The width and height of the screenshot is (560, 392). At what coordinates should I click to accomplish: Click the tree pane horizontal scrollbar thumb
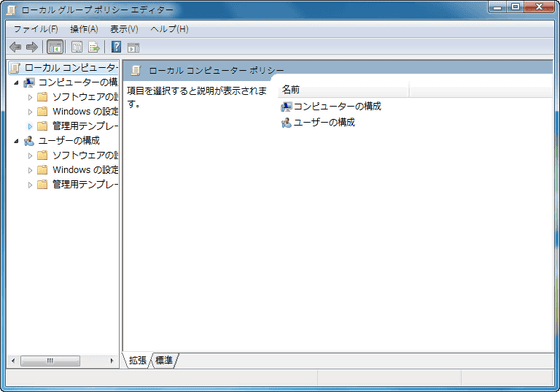50,361
